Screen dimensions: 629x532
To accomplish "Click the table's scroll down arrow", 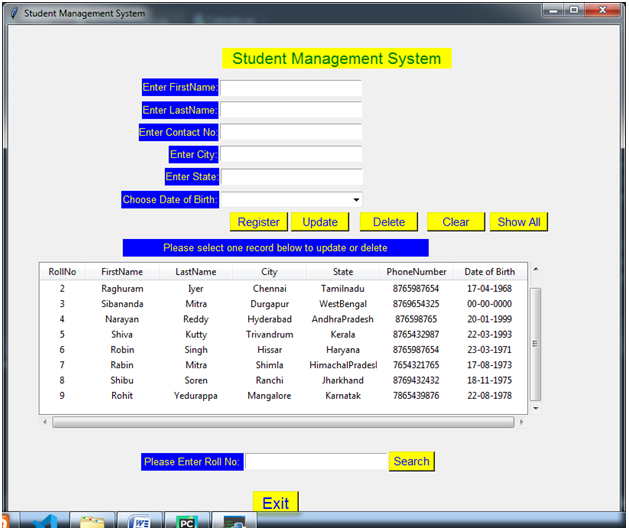I will click(536, 408).
